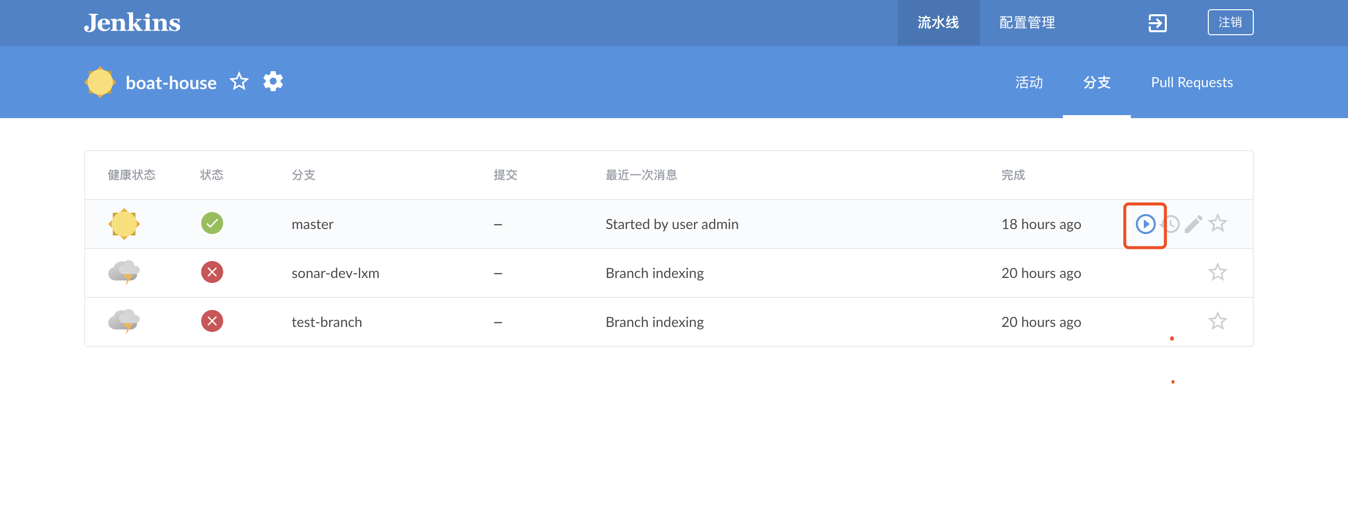1348x531 pixels.
Task: Click the green success status for master
Action: coord(212,223)
